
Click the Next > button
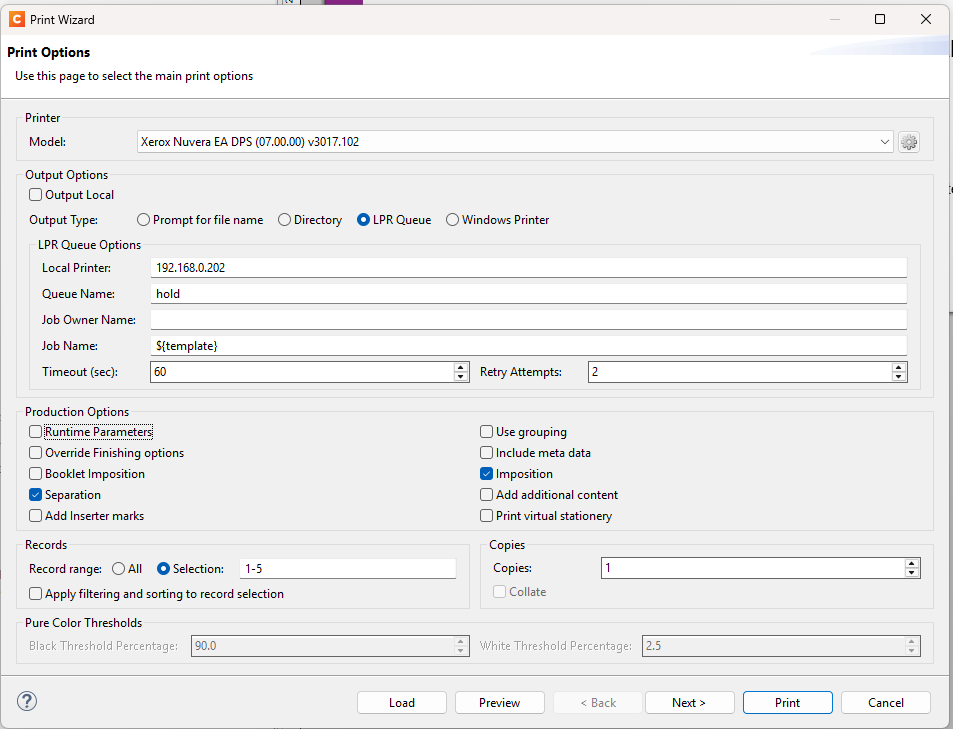coord(689,702)
